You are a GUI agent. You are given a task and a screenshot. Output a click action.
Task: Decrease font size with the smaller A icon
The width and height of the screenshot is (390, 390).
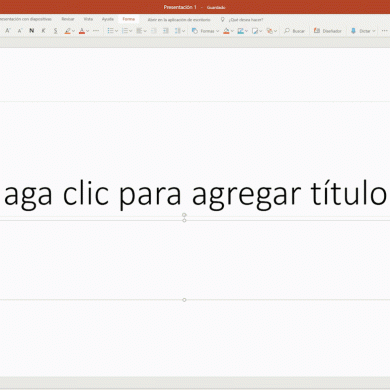tap(20, 31)
